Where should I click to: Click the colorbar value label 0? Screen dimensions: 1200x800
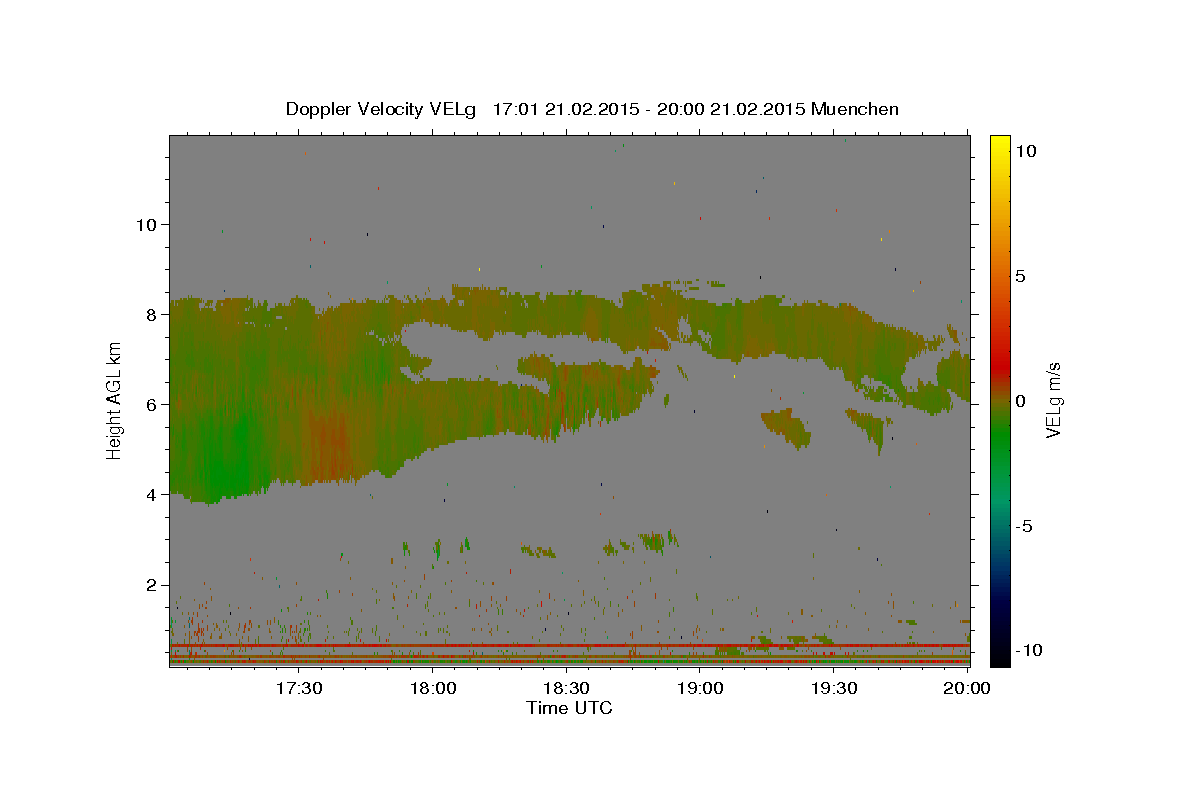[x=1021, y=401]
